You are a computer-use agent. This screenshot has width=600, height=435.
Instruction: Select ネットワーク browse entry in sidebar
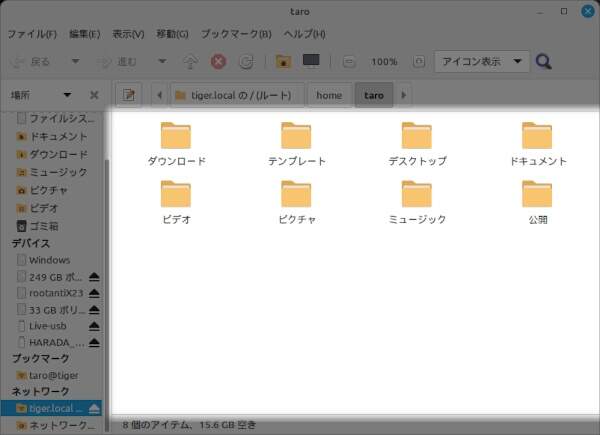55,425
